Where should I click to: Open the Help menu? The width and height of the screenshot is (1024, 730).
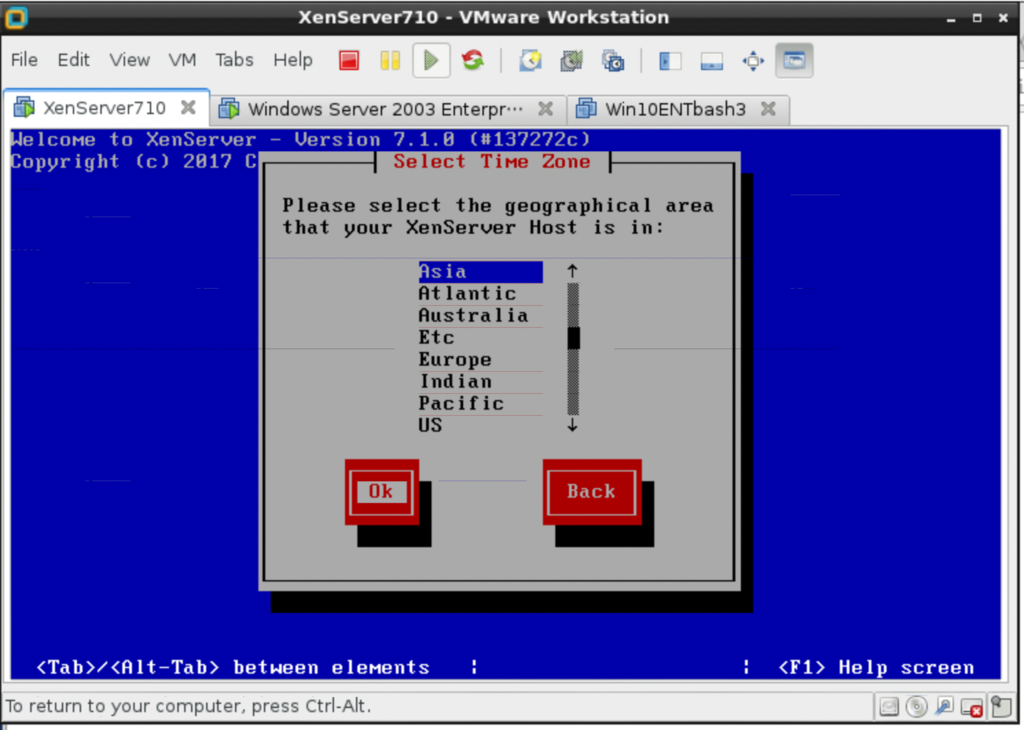(293, 60)
